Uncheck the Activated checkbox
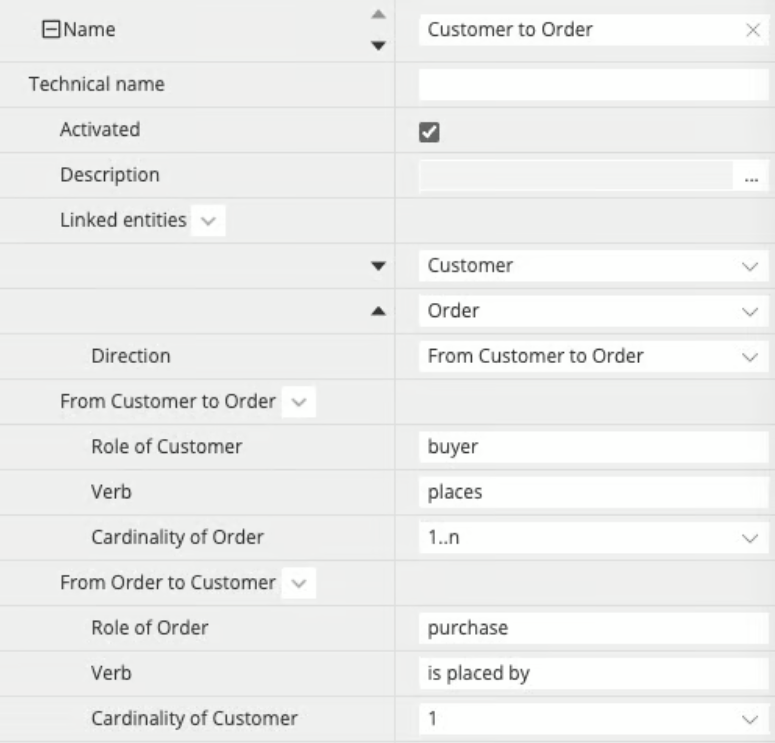775x743 pixels. [430, 131]
